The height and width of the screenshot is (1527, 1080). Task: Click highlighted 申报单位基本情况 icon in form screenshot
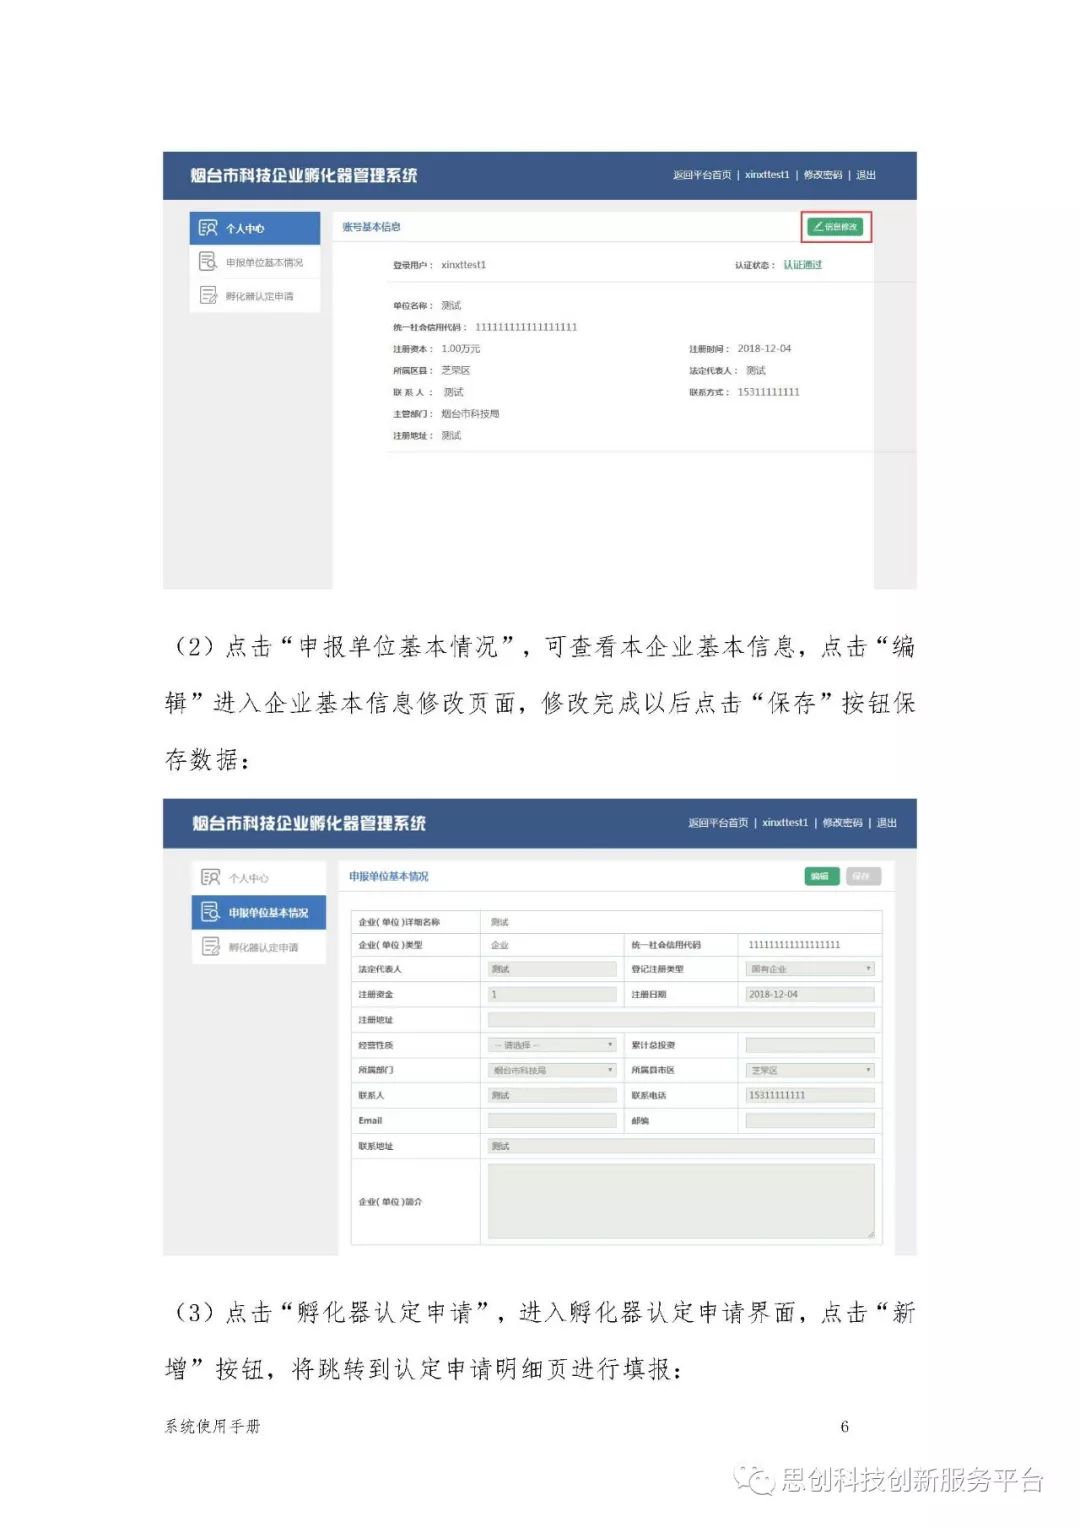pos(210,912)
